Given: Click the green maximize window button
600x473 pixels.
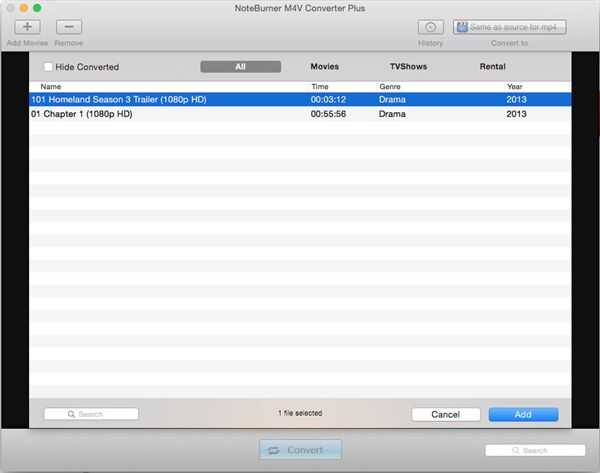Looking at the screenshot, I should 37,8.
